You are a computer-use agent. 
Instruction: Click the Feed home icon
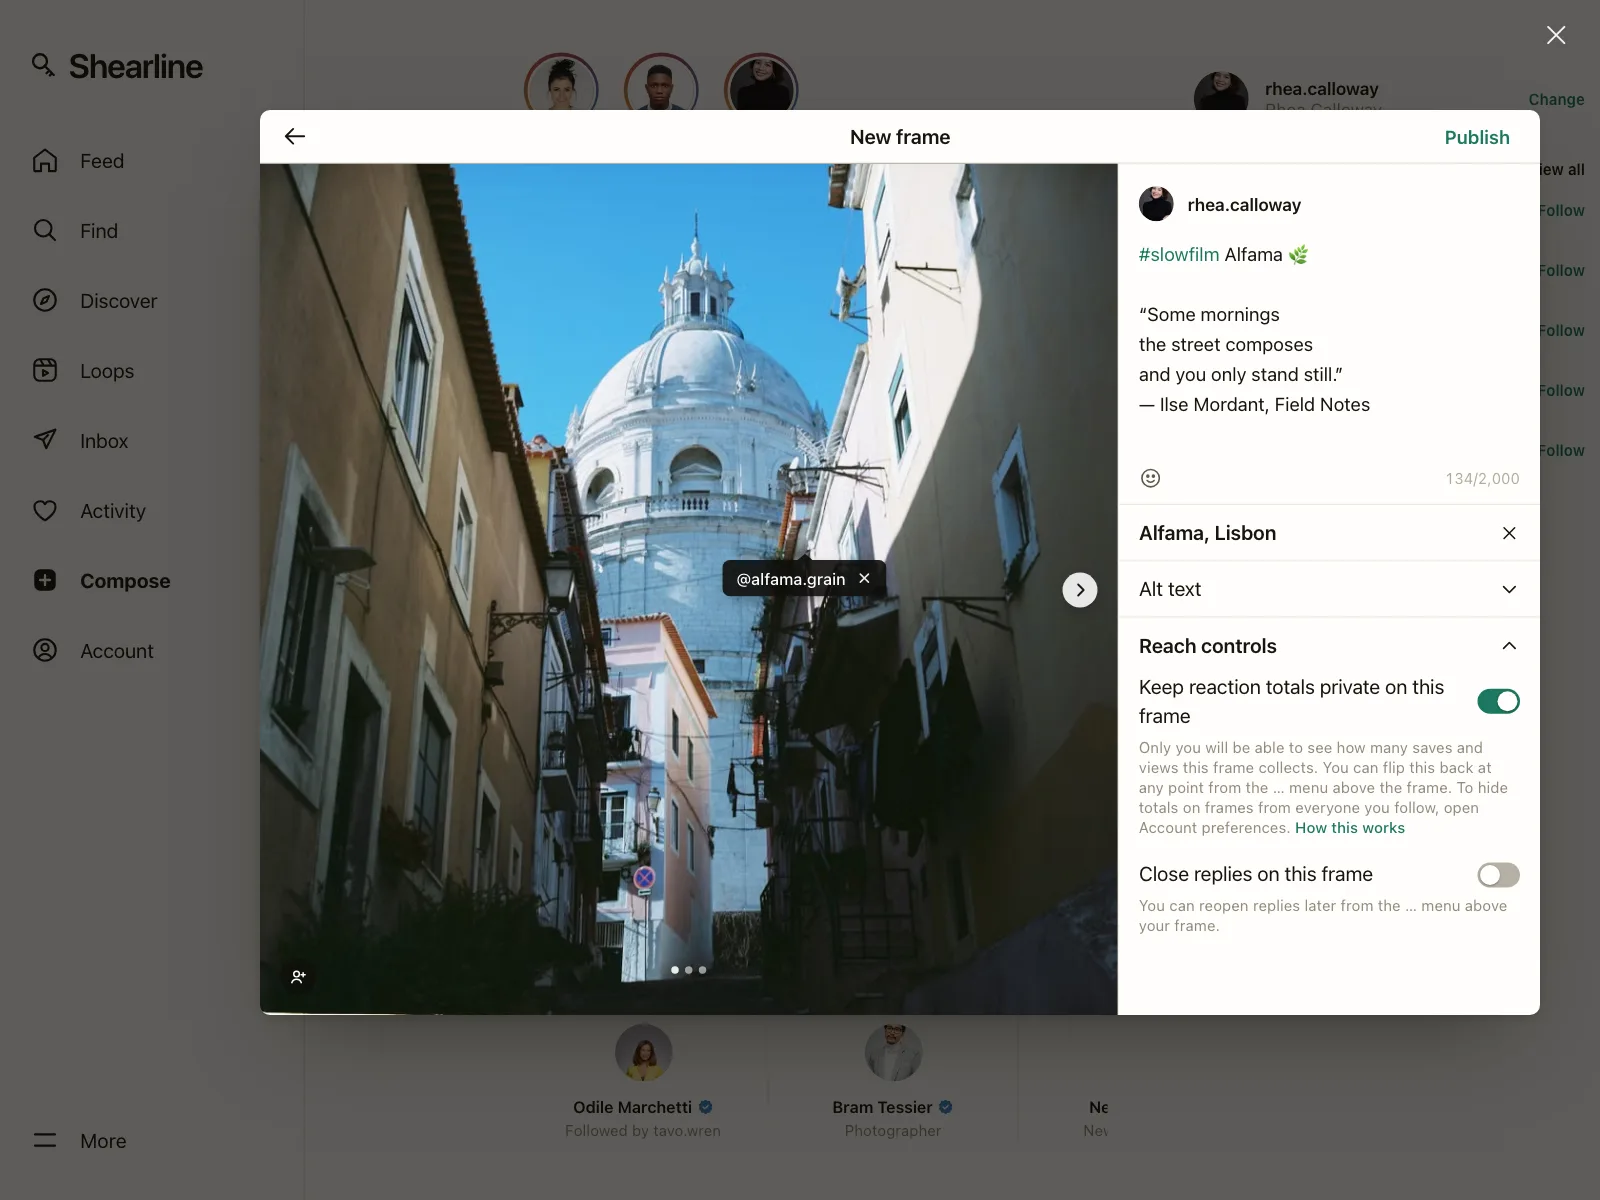coord(45,160)
